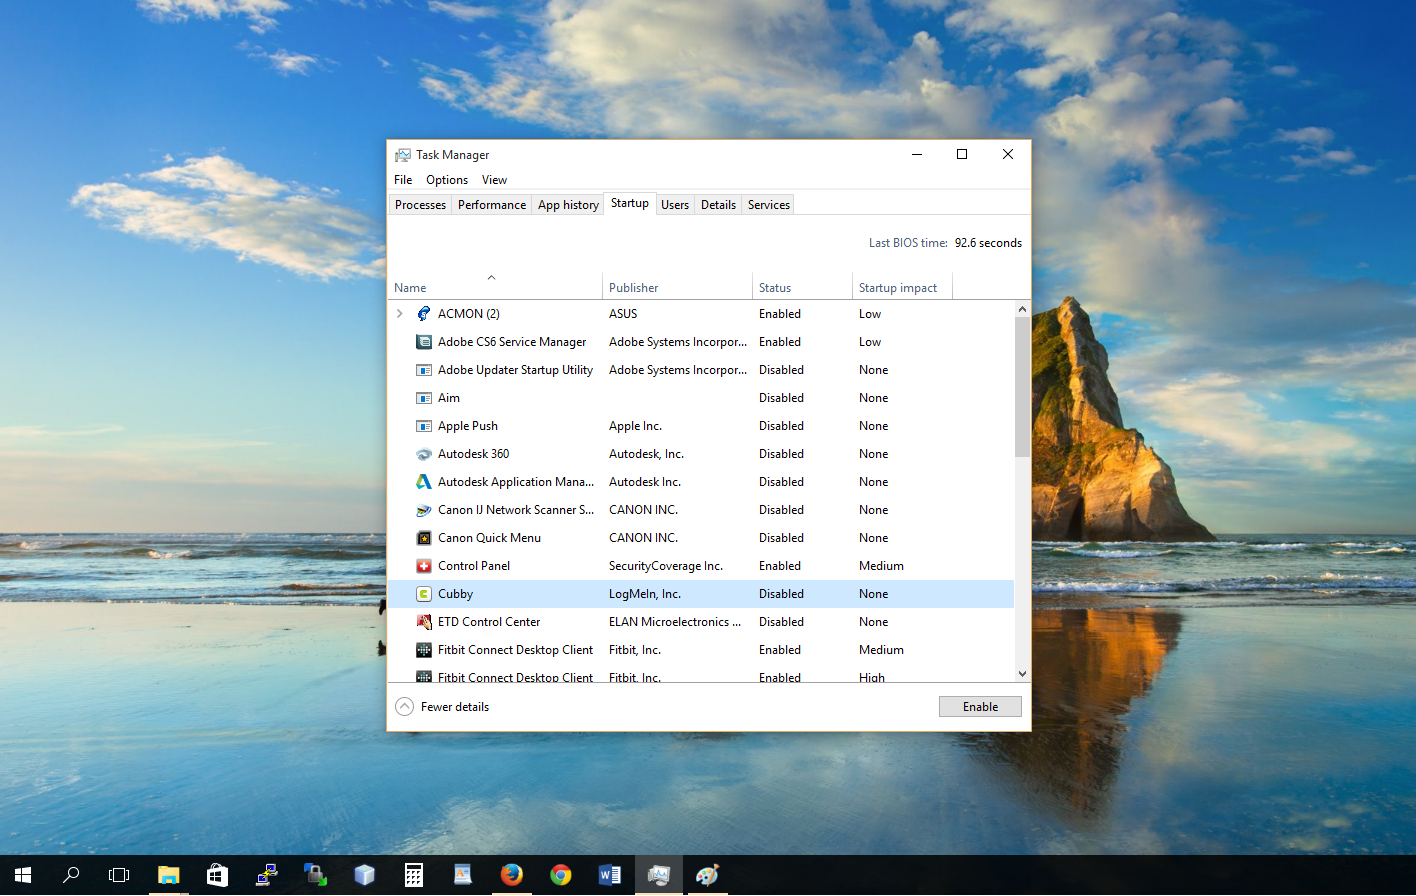Open the View menu
Screen dimensions: 1416x896
(494, 179)
